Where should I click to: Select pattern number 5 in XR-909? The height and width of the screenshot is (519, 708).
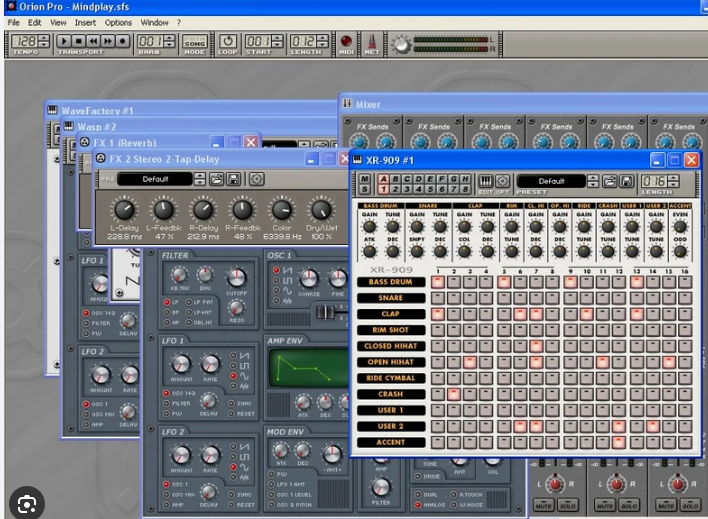430,189
